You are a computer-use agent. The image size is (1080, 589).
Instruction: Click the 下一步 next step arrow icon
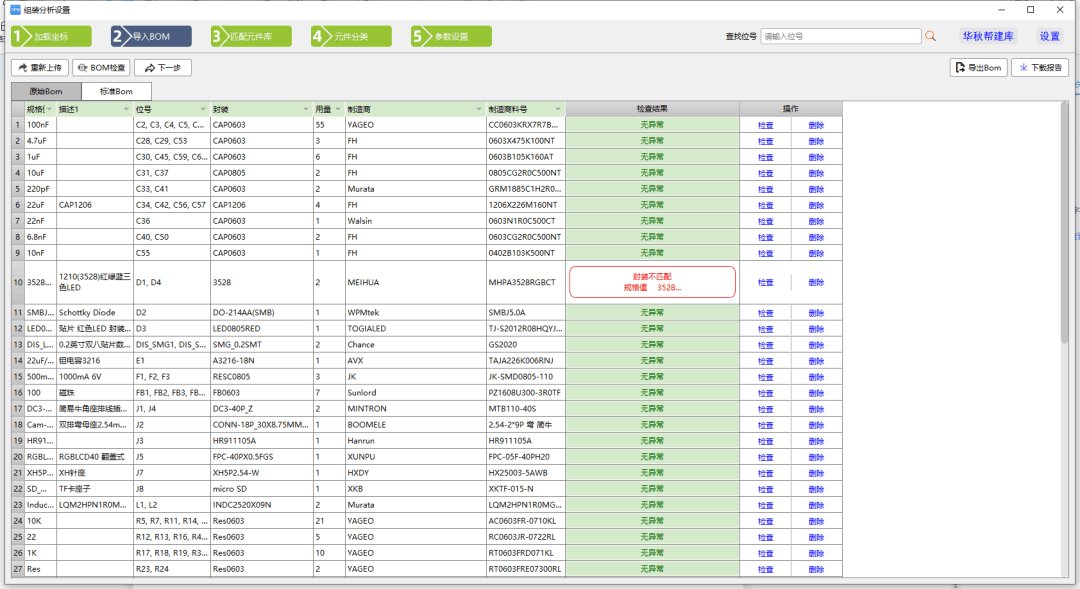[149, 68]
